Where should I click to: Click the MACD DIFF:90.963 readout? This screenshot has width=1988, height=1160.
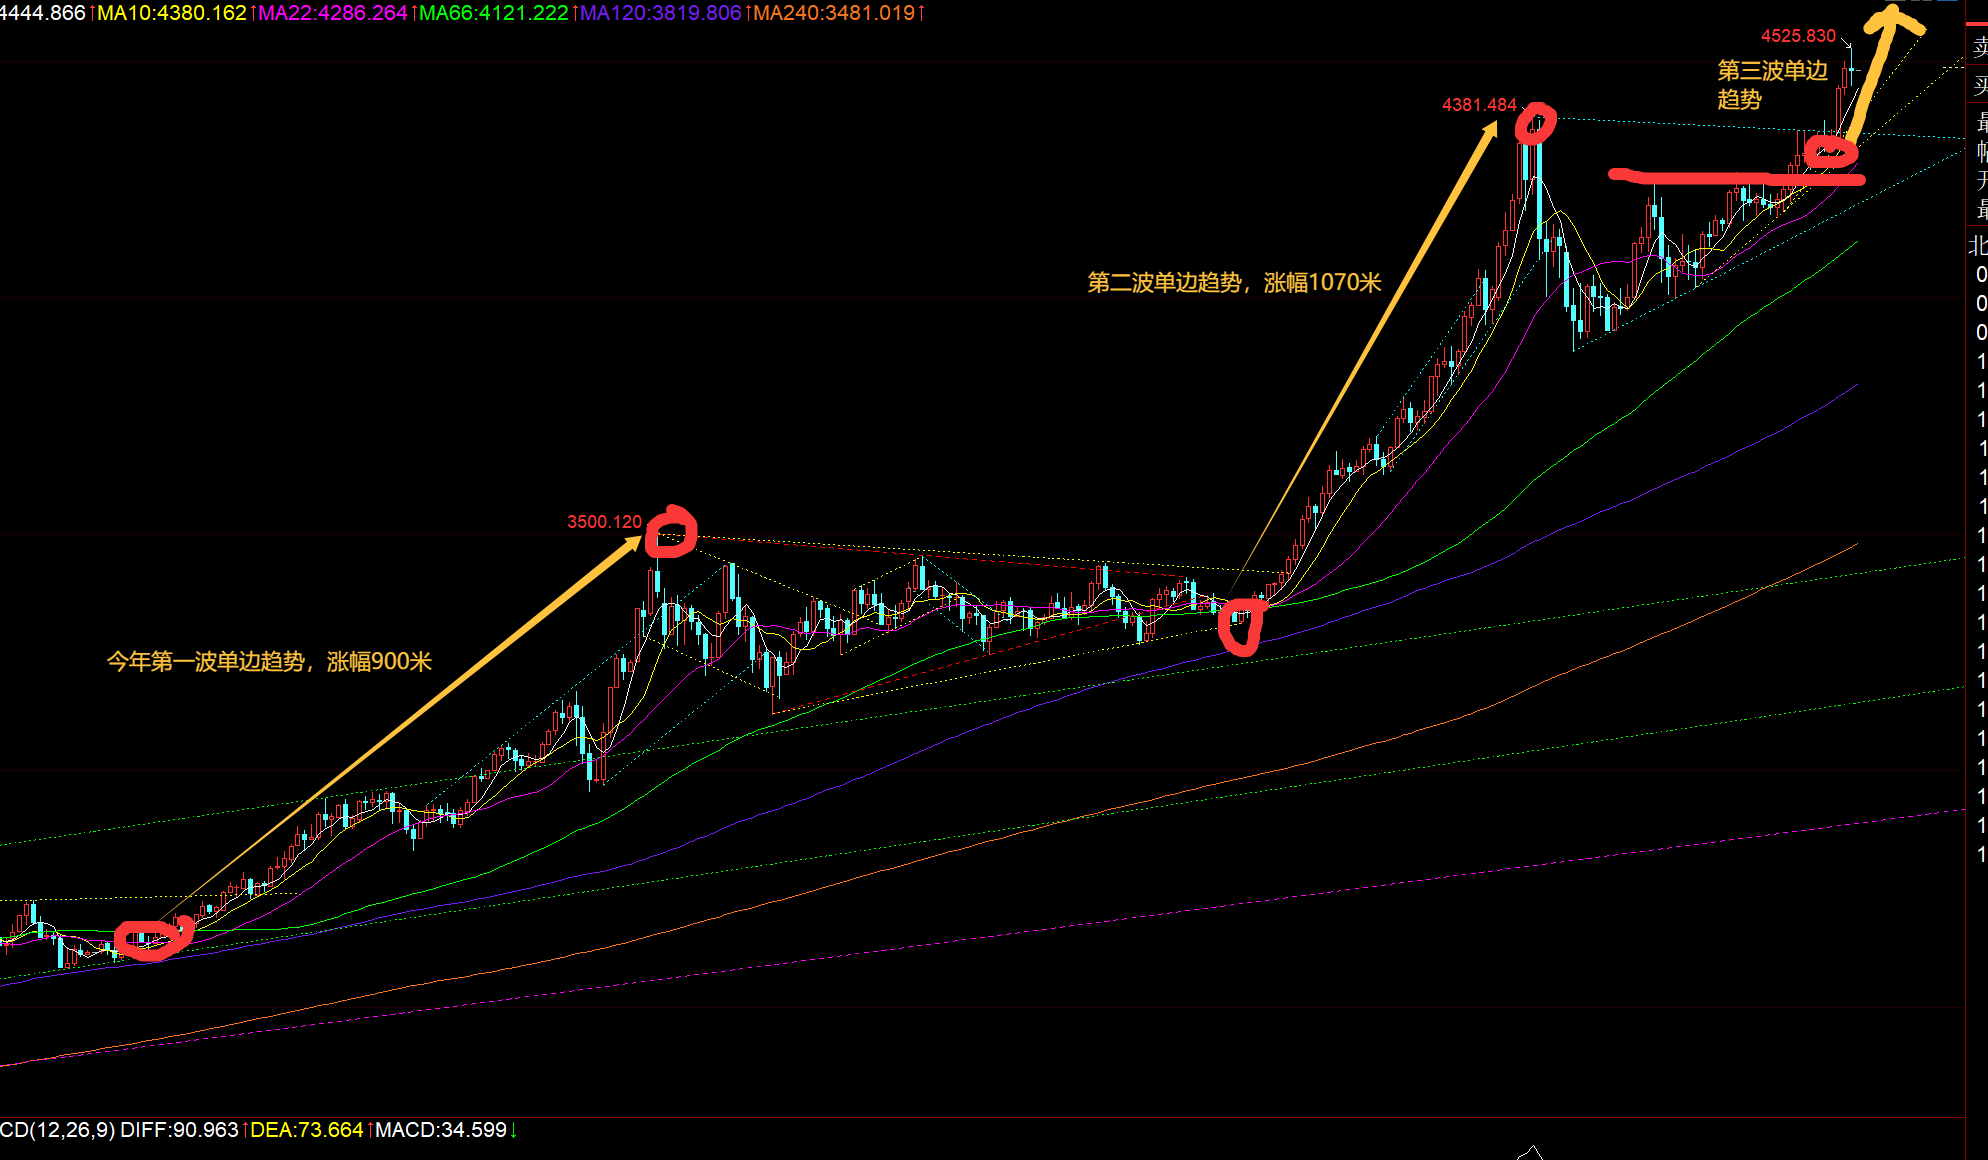pos(179,1130)
